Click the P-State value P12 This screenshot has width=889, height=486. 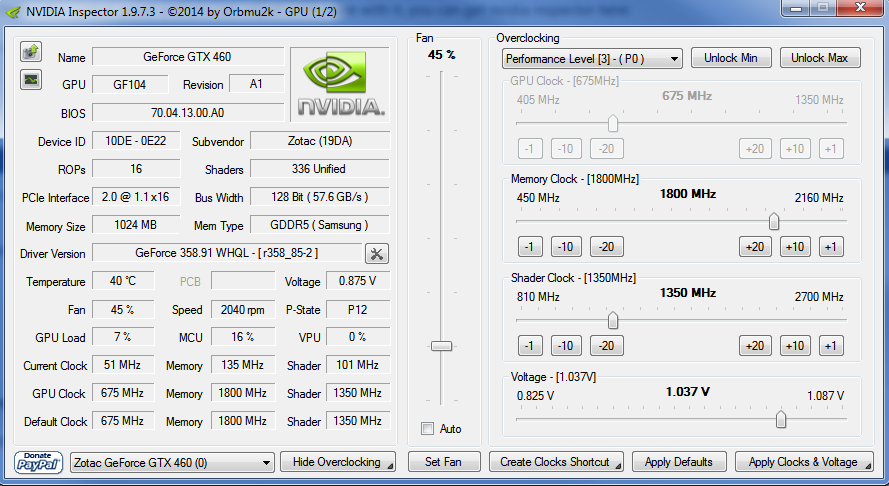[x=358, y=309]
